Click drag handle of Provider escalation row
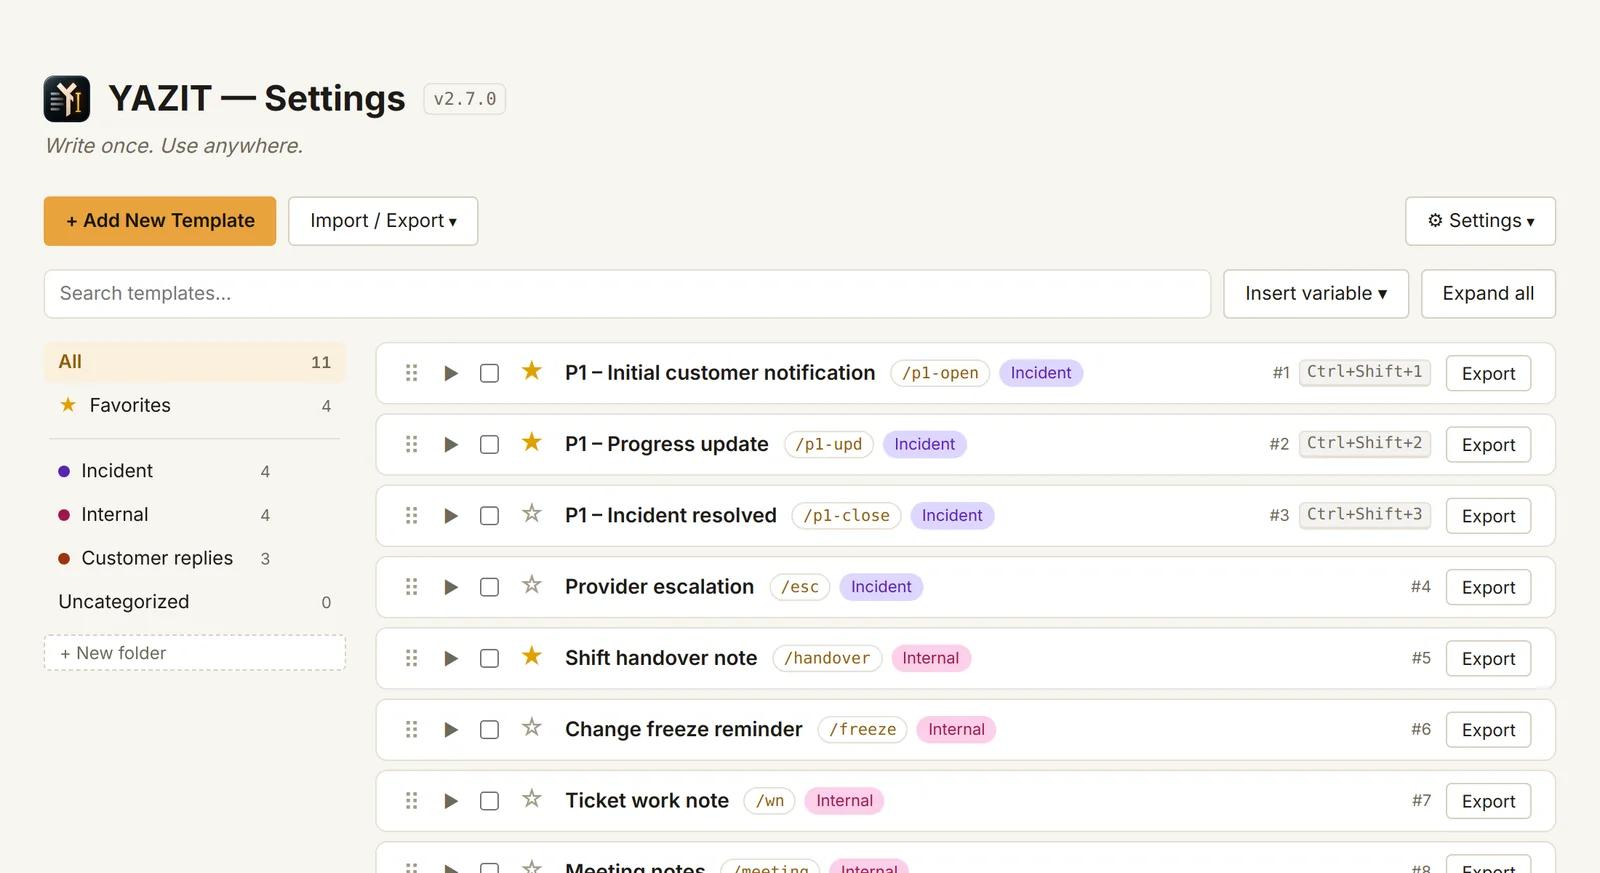Viewport: 1600px width, 873px height. [x=411, y=587]
